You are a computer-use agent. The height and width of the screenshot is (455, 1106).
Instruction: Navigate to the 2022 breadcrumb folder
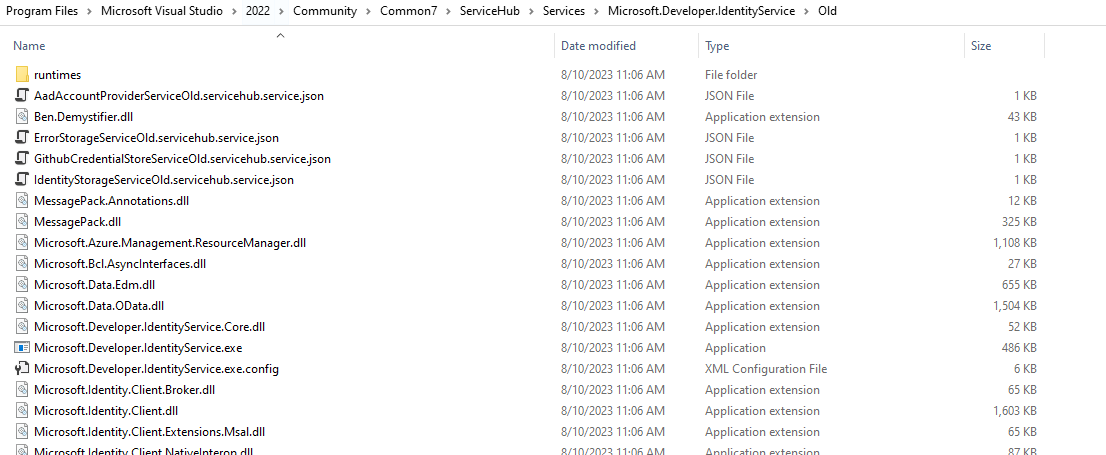258,11
